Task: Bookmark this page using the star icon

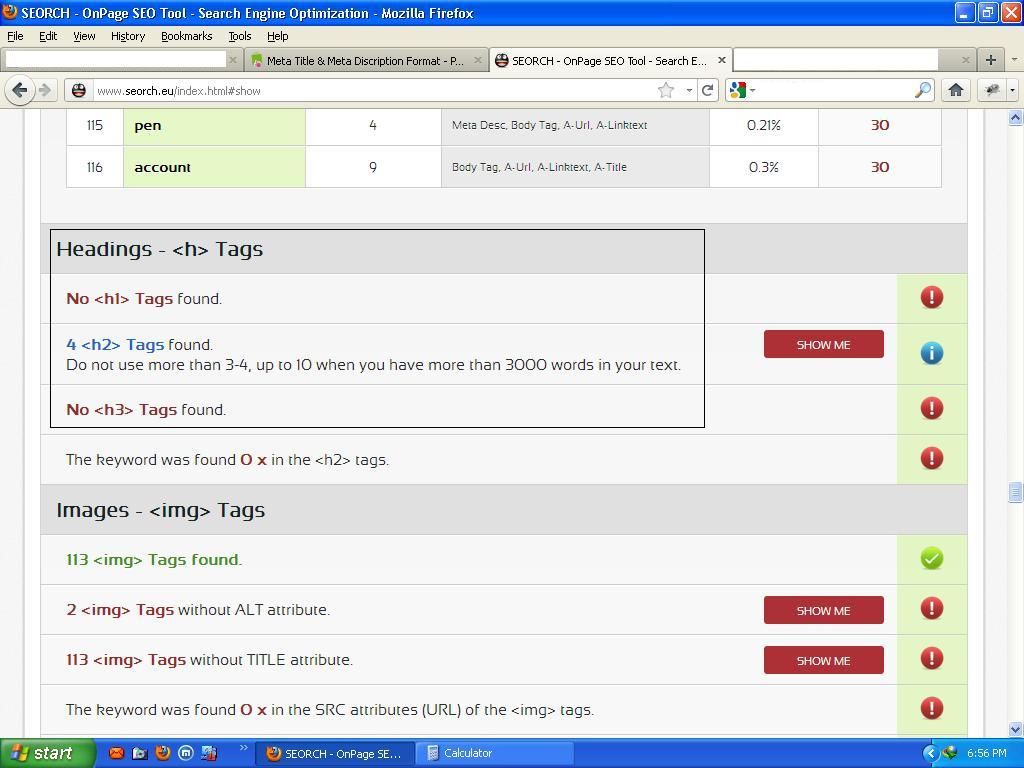Action: (666, 90)
